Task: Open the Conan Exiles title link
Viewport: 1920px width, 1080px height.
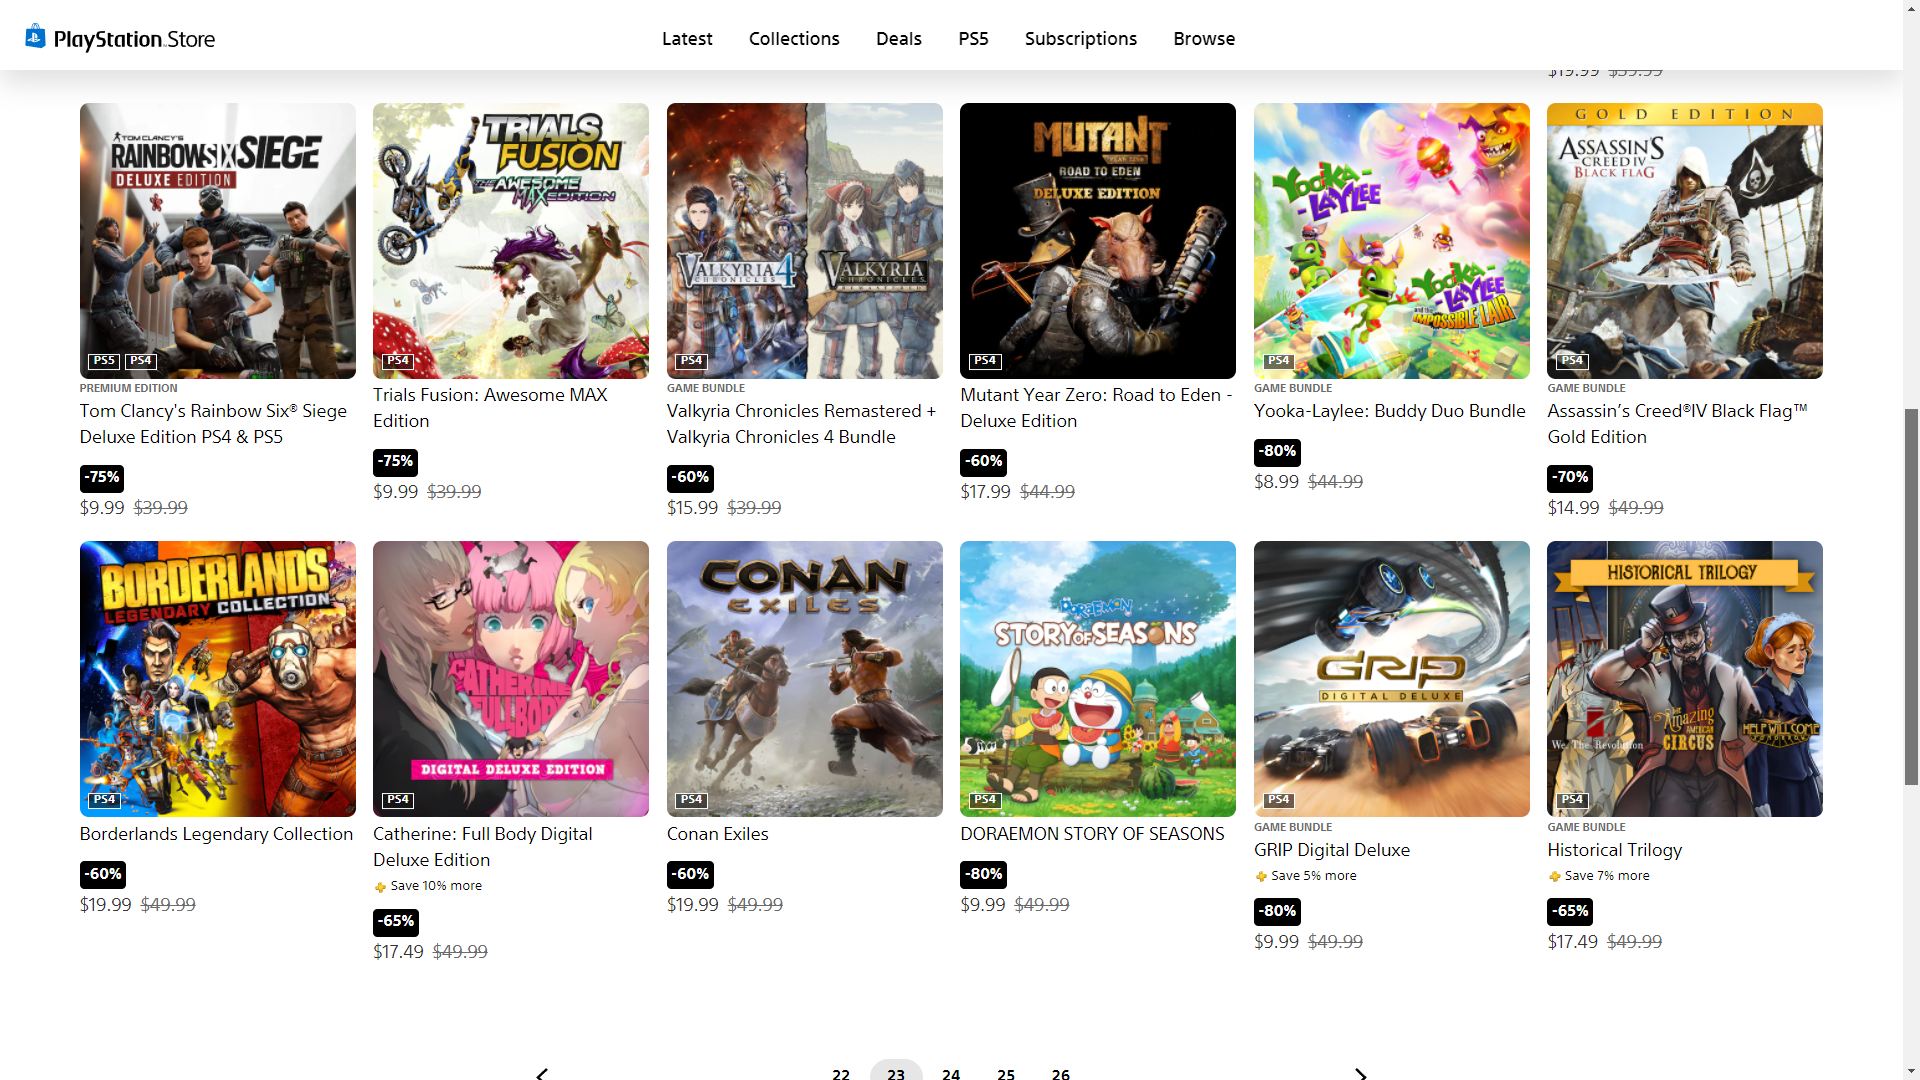Action: click(x=717, y=834)
